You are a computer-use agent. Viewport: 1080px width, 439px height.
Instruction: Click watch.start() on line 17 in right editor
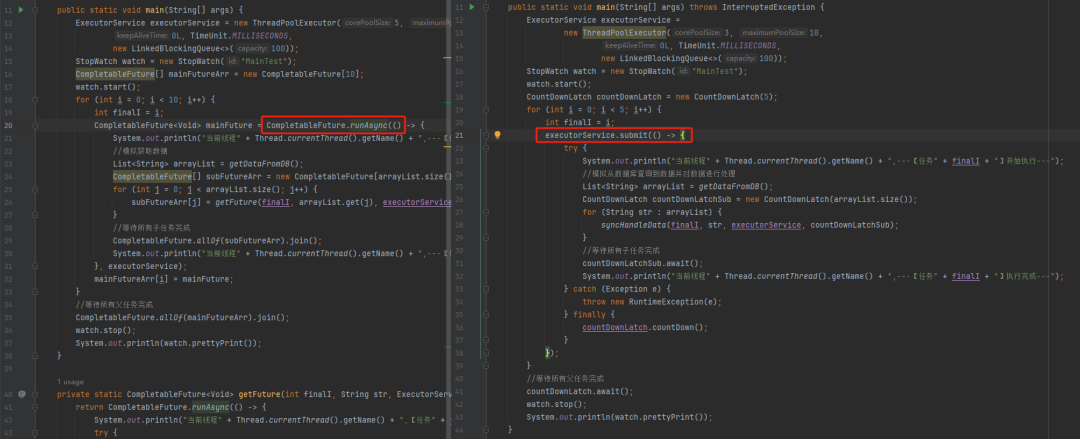click(559, 84)
